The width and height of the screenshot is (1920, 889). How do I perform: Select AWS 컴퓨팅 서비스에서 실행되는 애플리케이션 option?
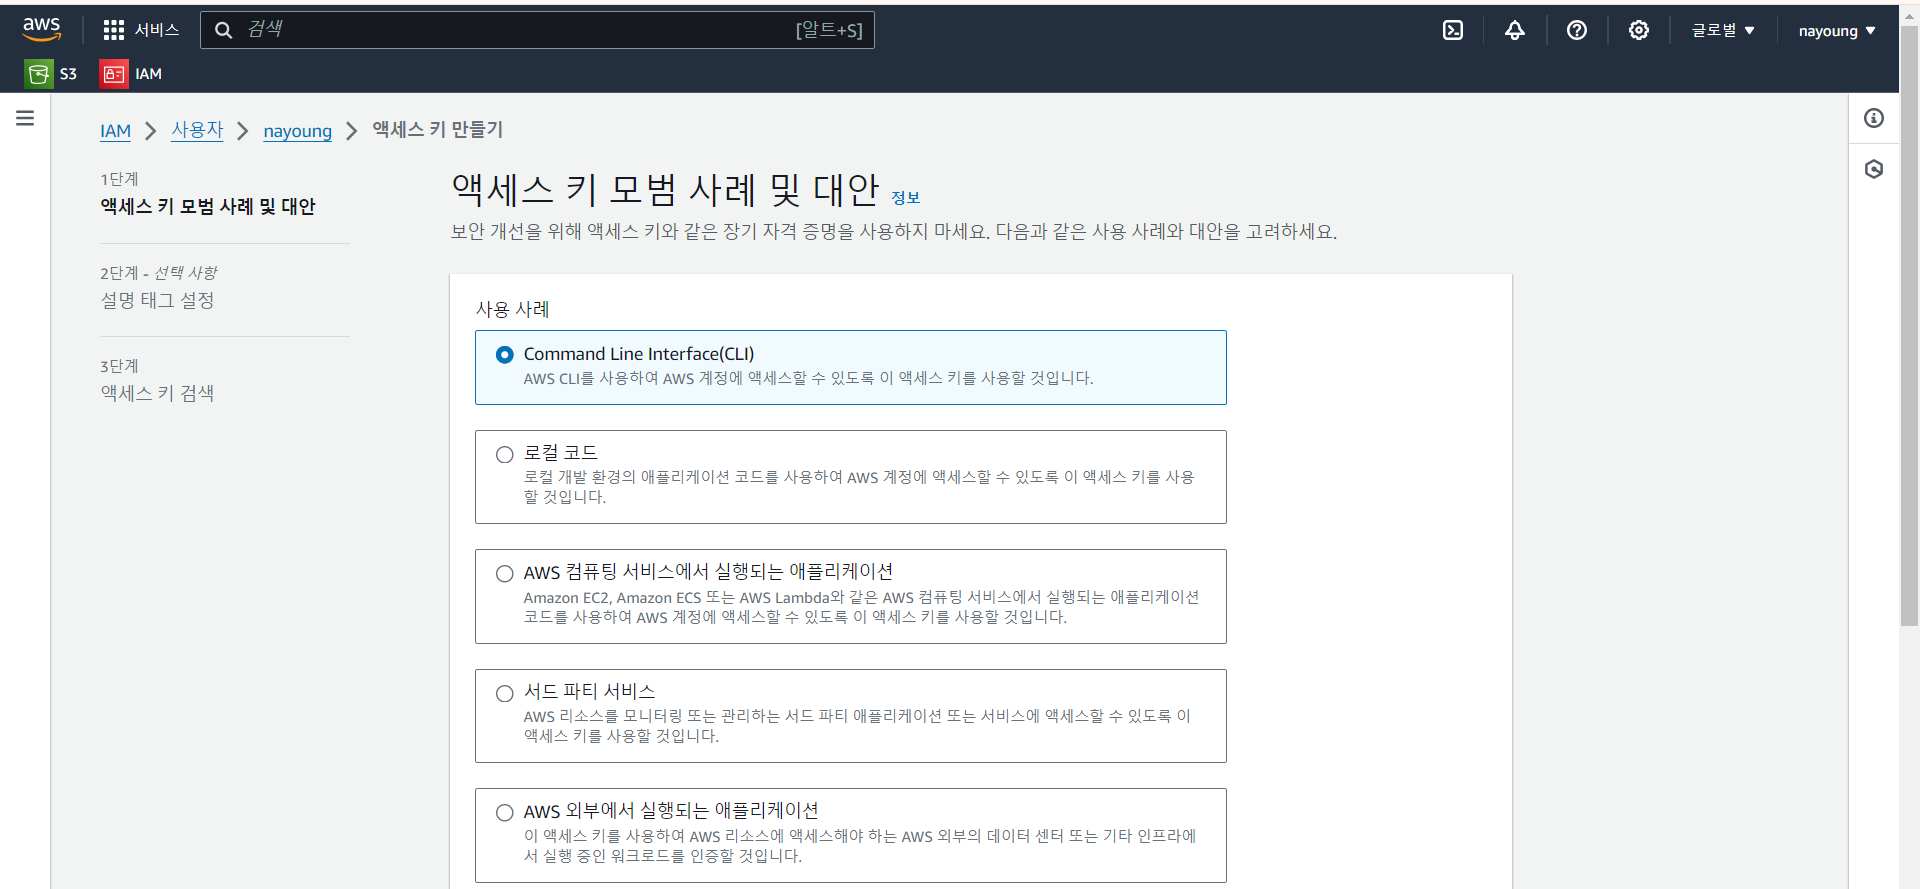pyautogui.click(x=505, y=574)
